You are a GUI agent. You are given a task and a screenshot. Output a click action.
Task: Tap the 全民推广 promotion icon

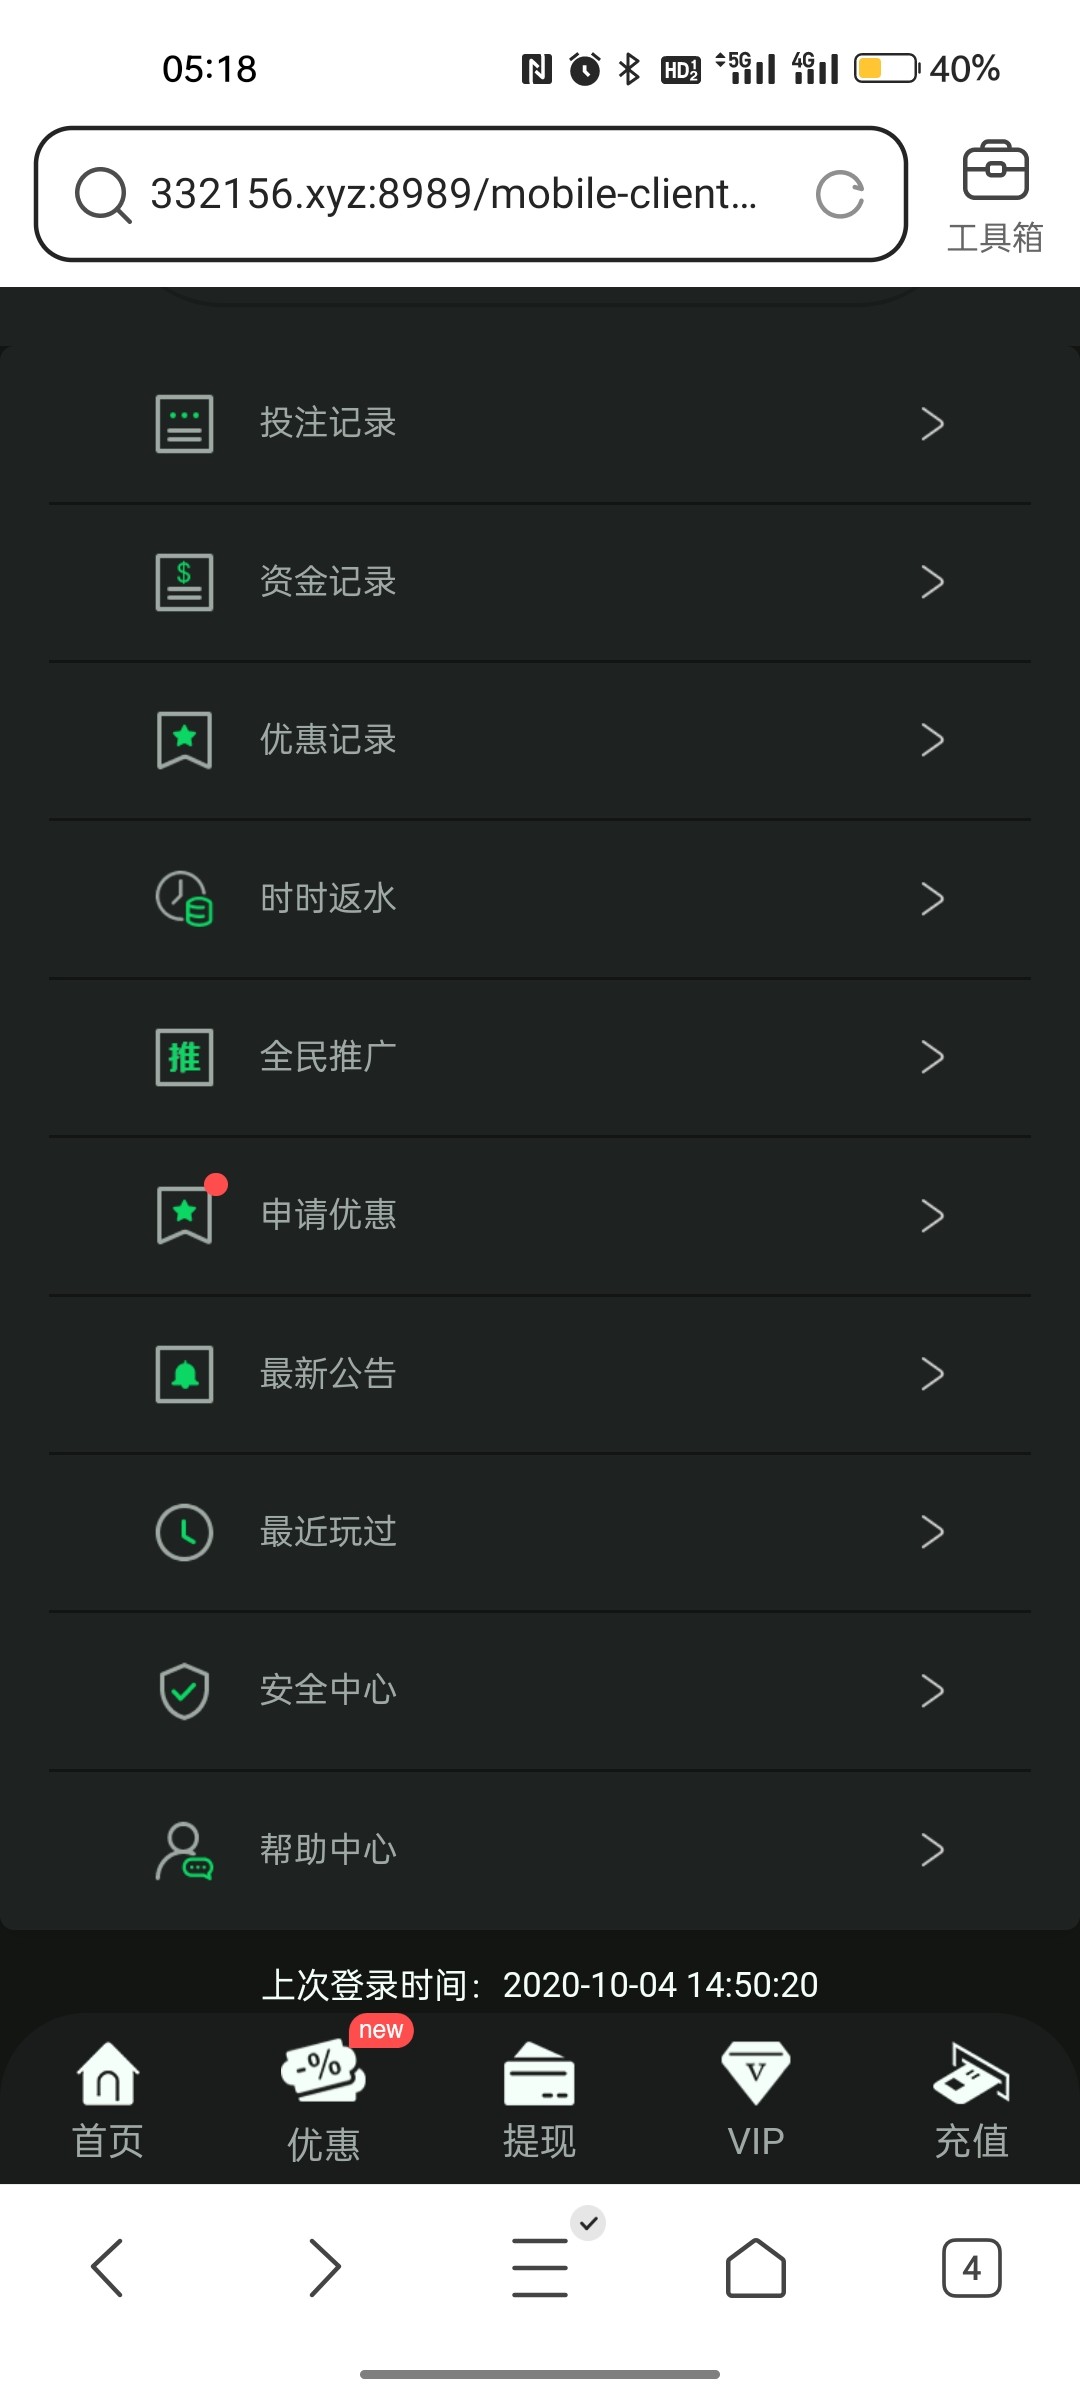(x=184, y=1057)
